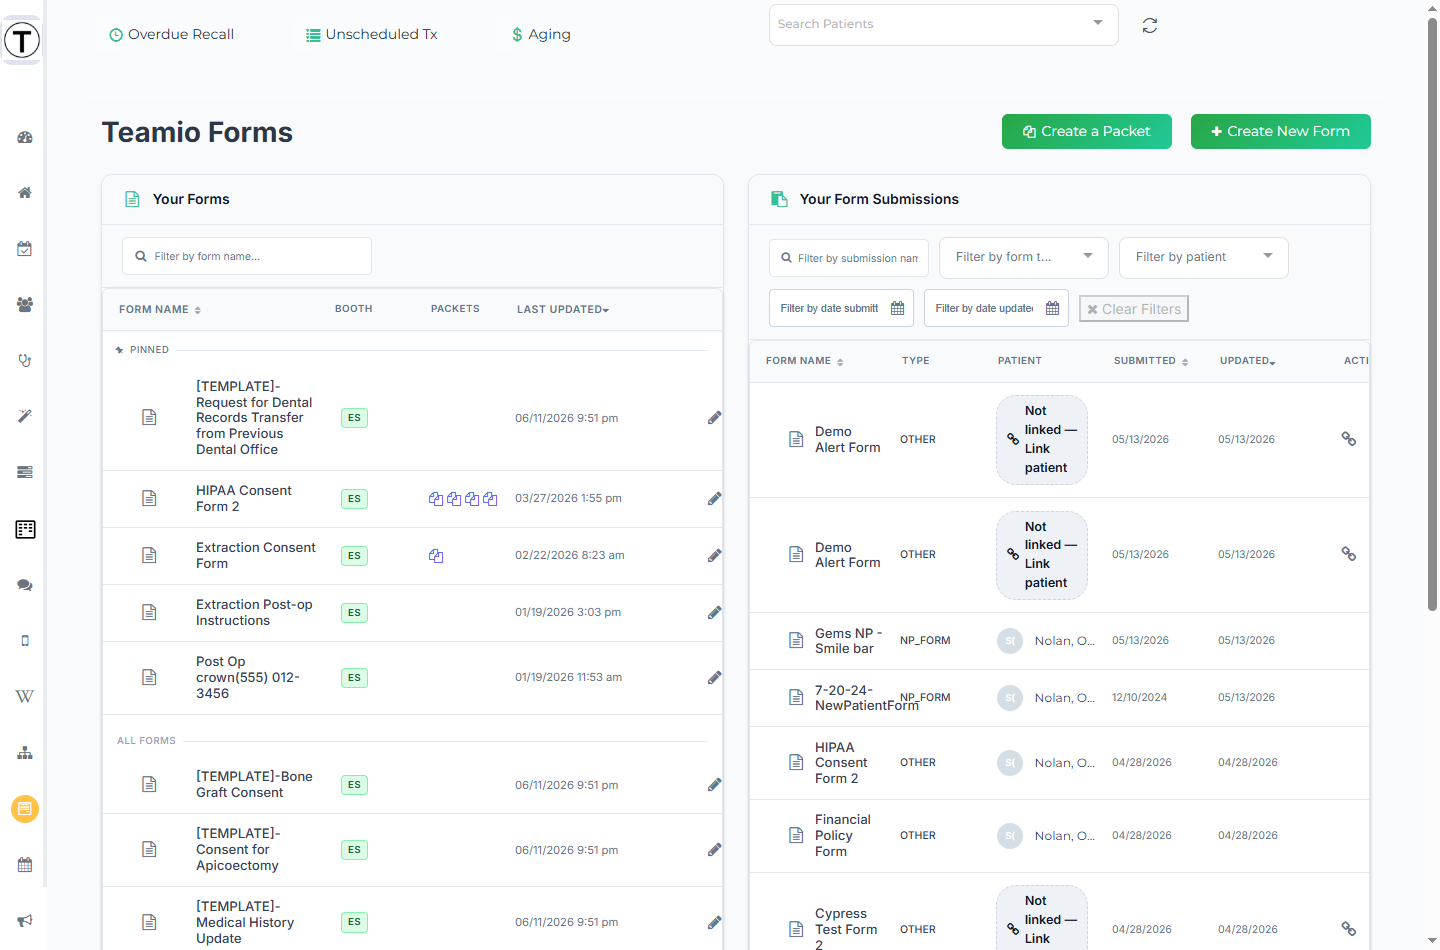Screen dimensions: 1440x950
Task: Open the magic wand icon in sidebar
Action: [25, 416]
